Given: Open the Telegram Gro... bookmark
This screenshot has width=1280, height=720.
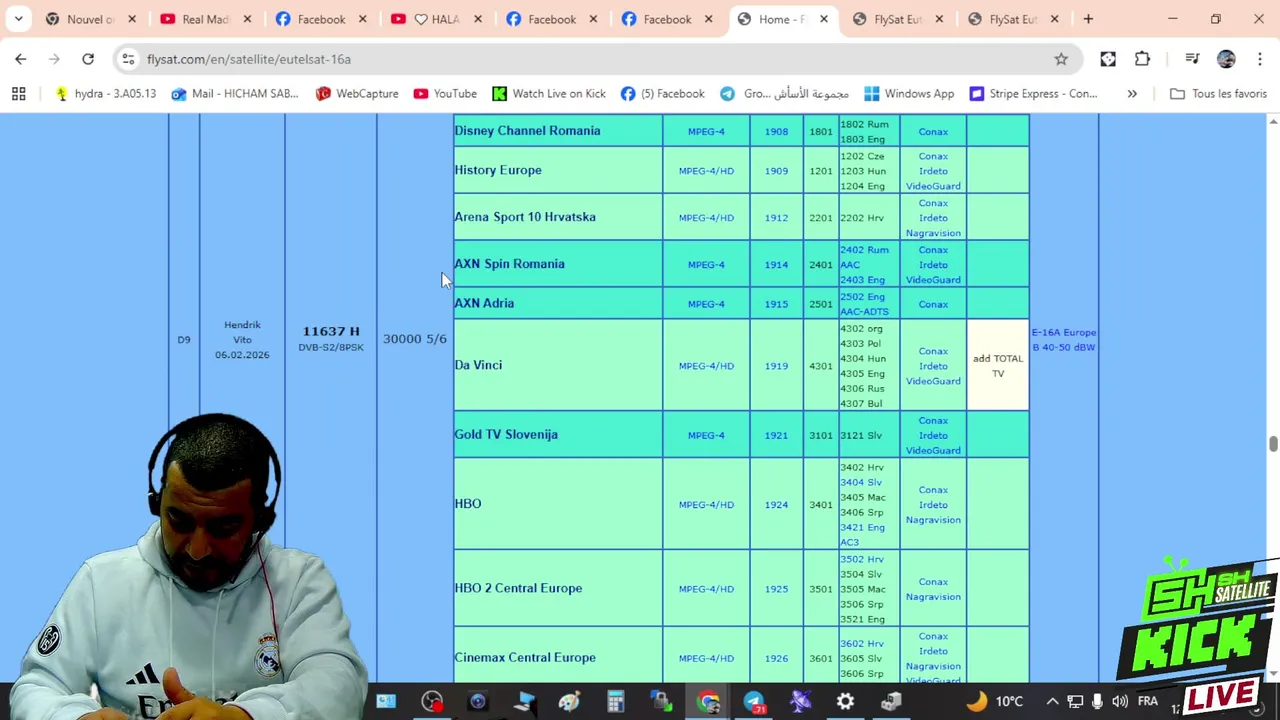Looking at the screenshot, I should tap(784, 93).
